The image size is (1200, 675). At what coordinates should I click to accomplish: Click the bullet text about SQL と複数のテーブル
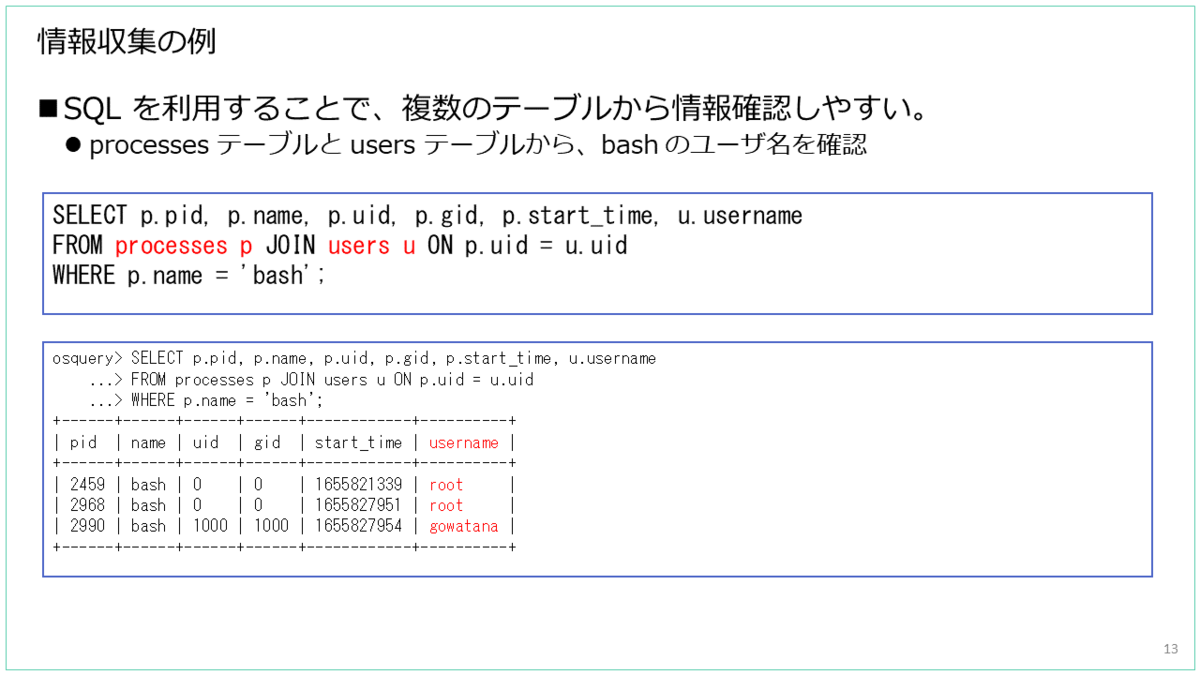pyautogui.click(x=480, y=107)
